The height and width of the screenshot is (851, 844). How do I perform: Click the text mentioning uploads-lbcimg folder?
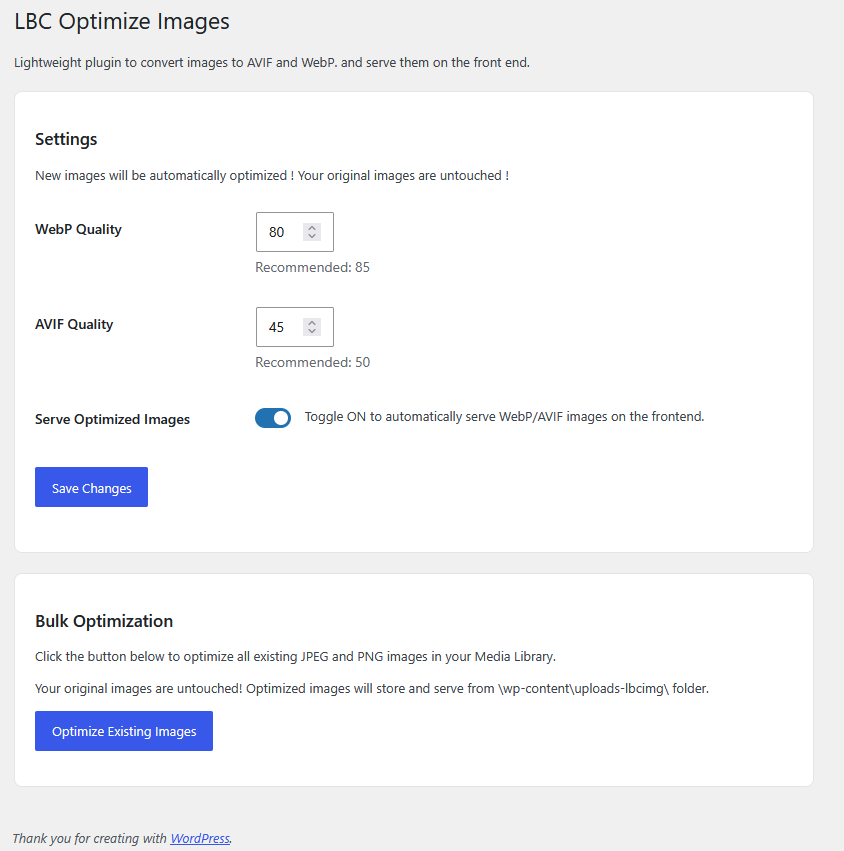[372, 689]
